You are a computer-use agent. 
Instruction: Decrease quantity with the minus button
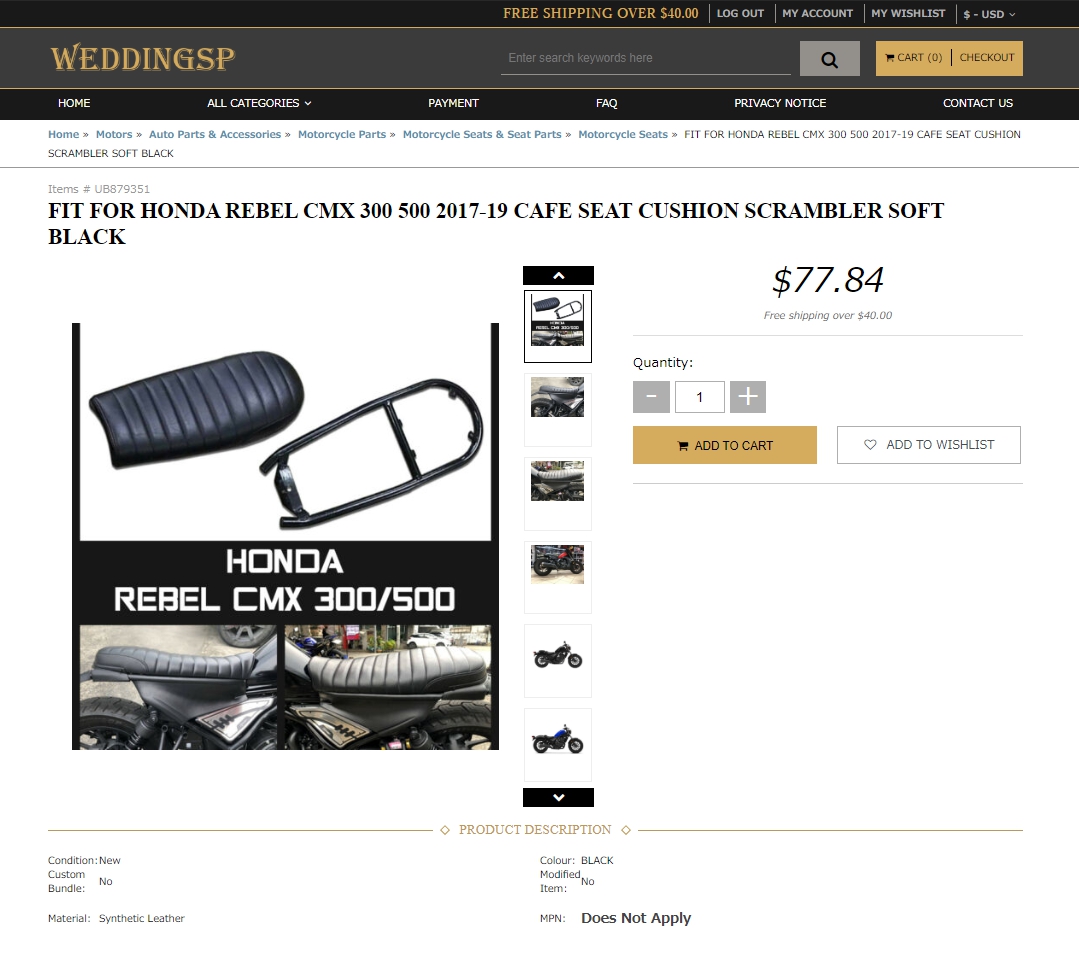click(x=651, y=397)
